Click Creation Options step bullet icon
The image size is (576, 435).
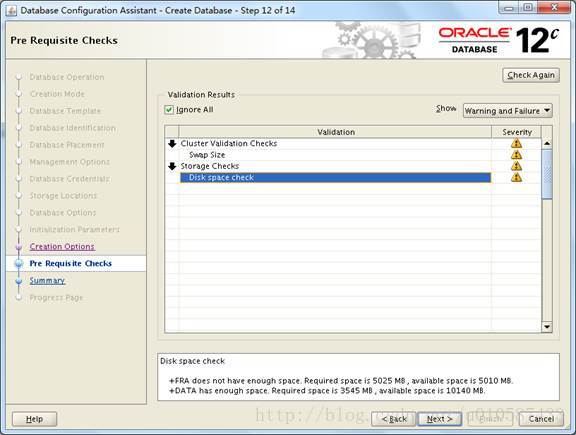click(19, 247)
